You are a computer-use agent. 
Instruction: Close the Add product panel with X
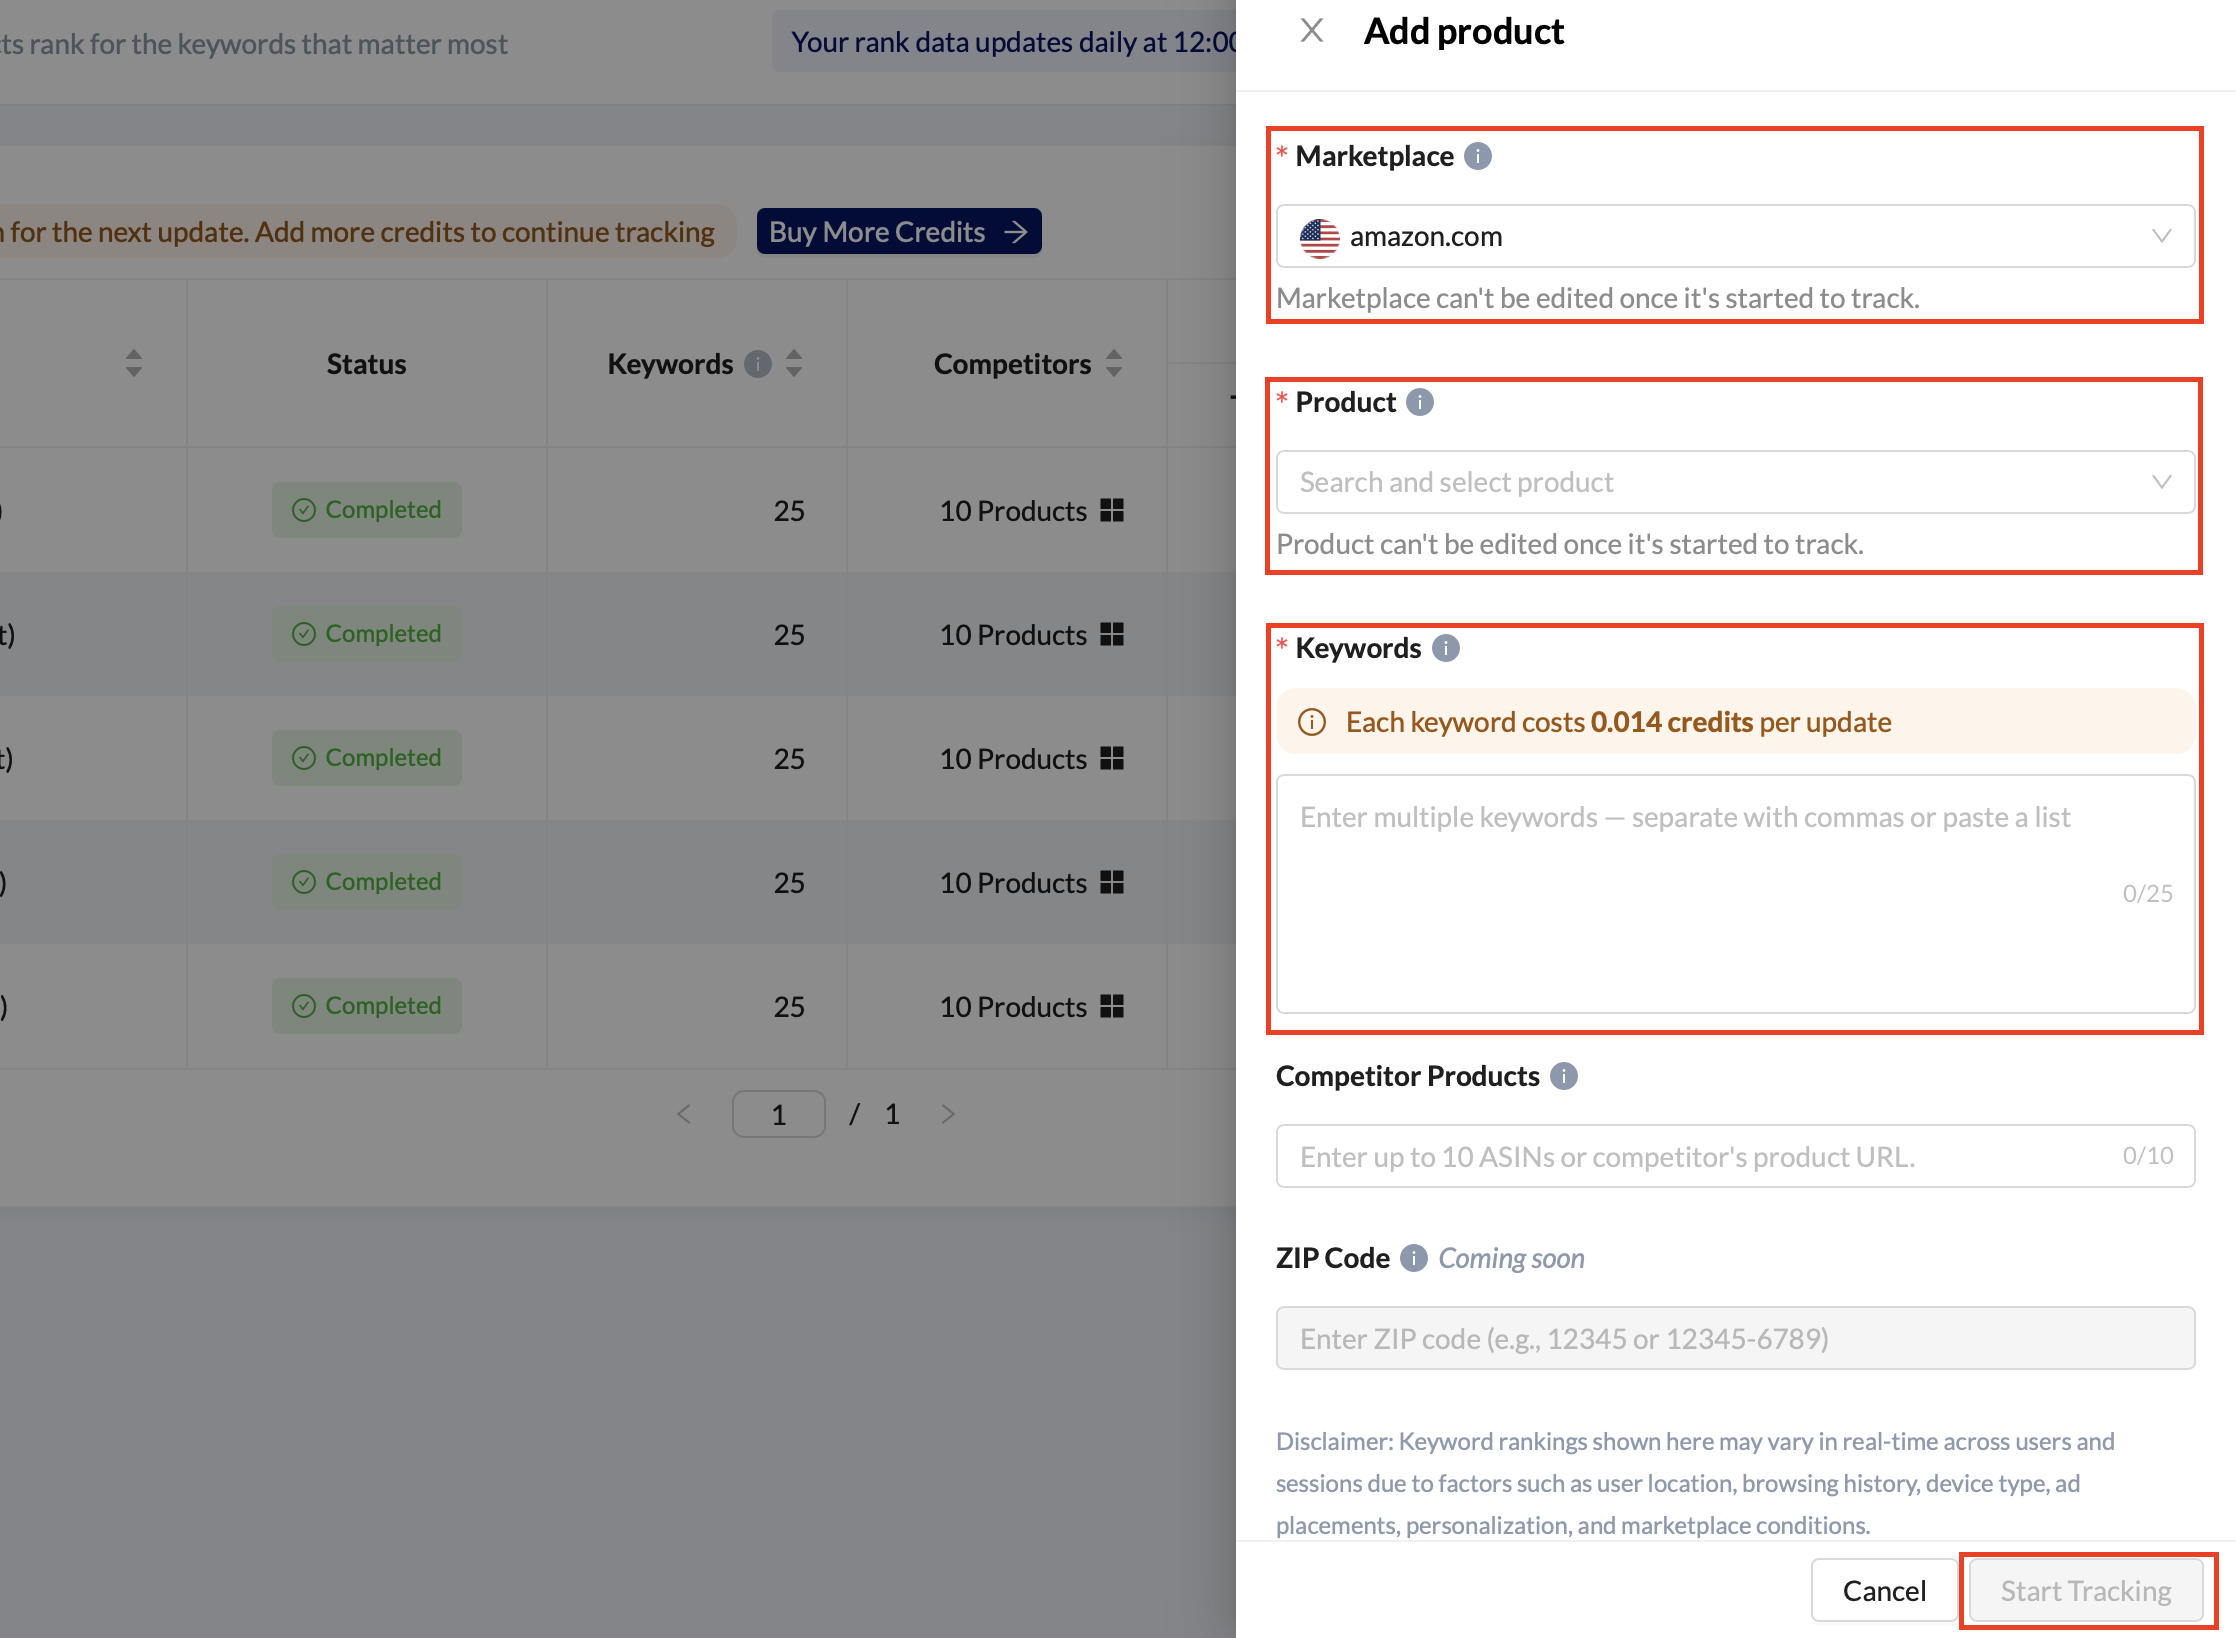[1311, 31]
